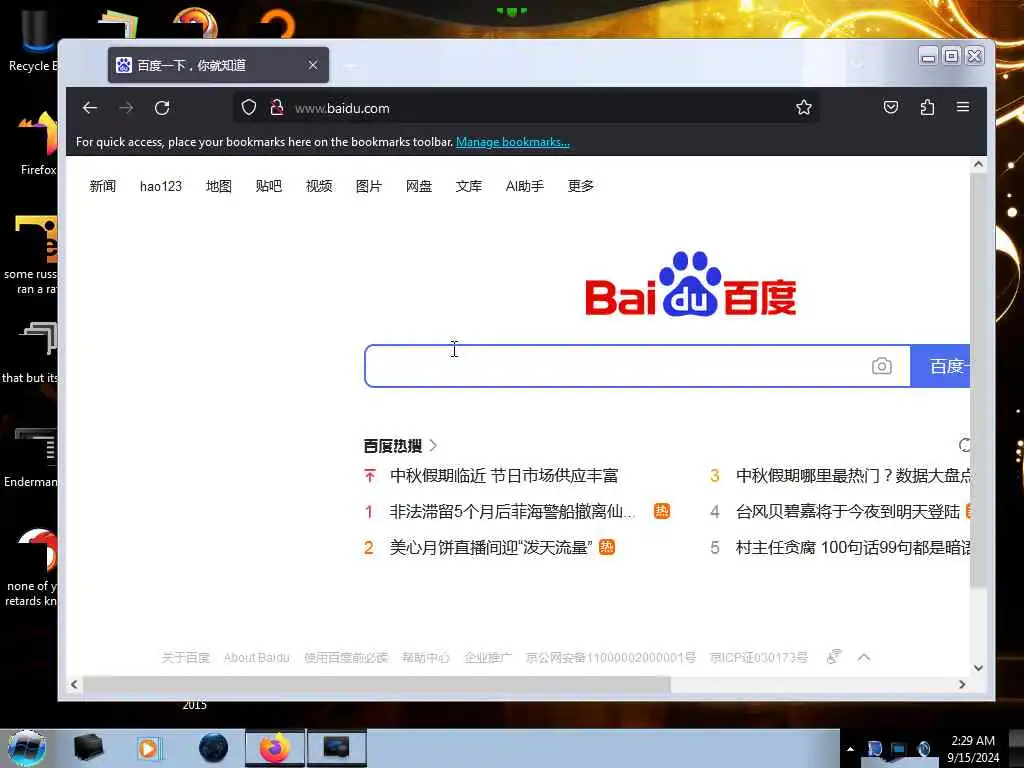
Task: Expand the 更多 menu
Action: (581, 186)
